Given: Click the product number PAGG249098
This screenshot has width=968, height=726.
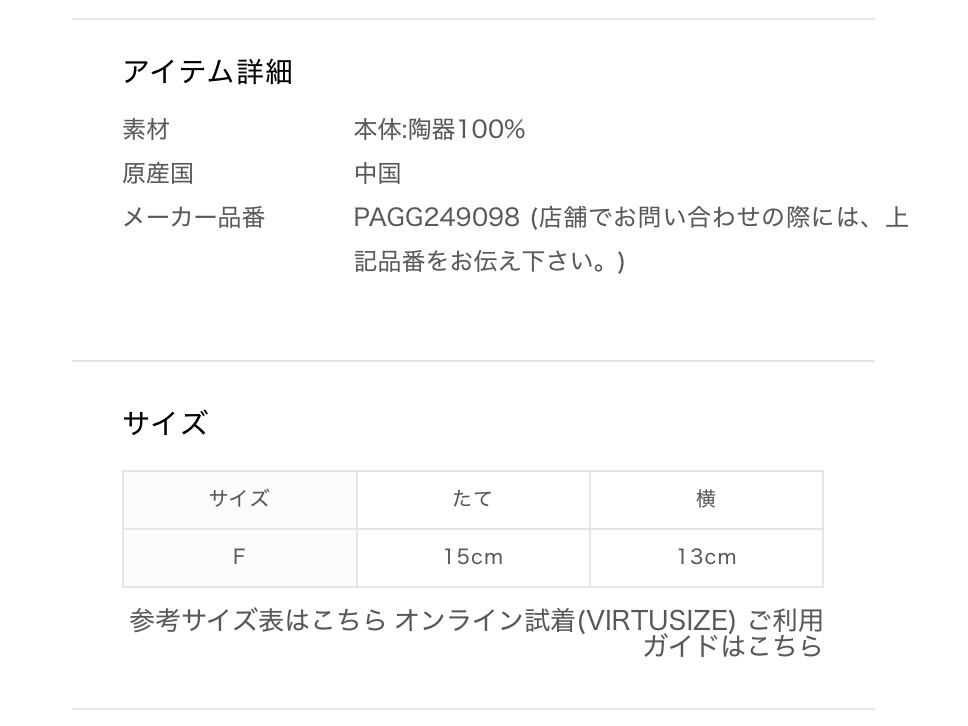Looking at the screenshot, I should click(x=437, y=218).
